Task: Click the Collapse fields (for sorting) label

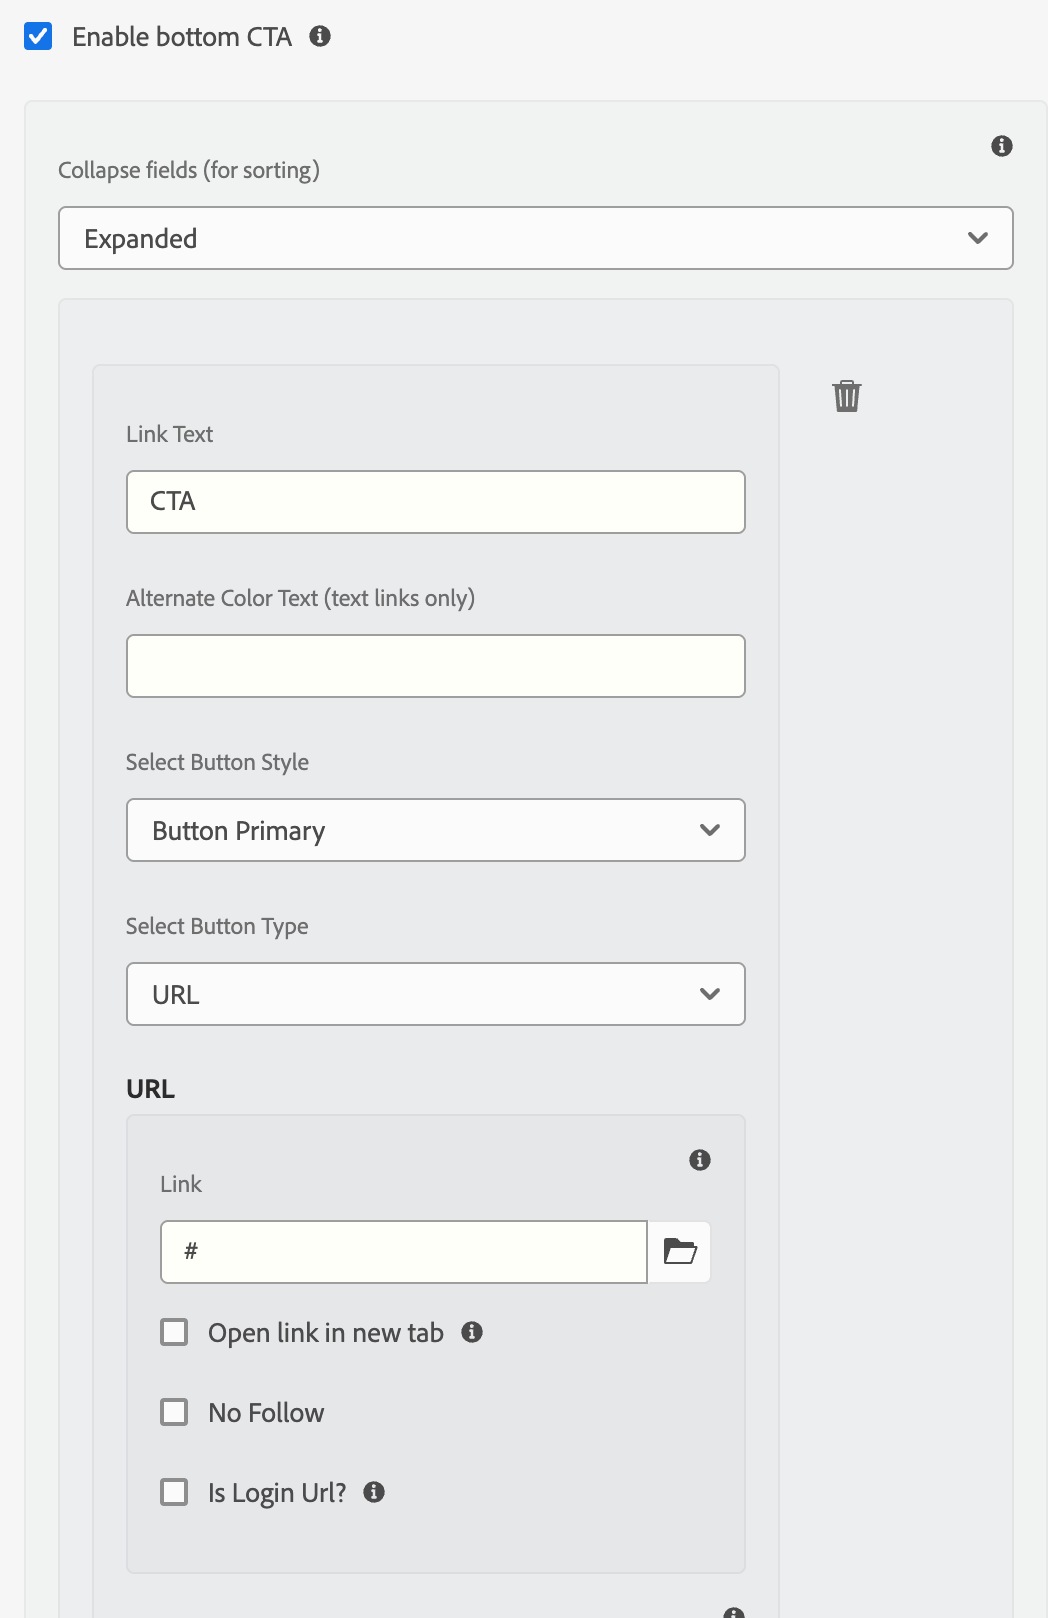Action: pyautogui.click(x=188, y=170)
